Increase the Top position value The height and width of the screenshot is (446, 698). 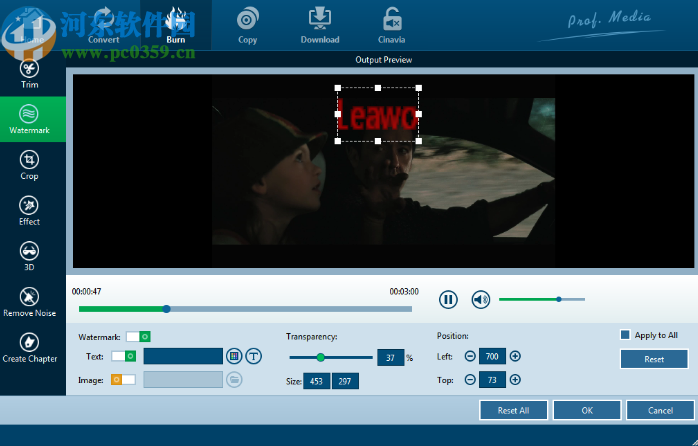coord(515,380)
